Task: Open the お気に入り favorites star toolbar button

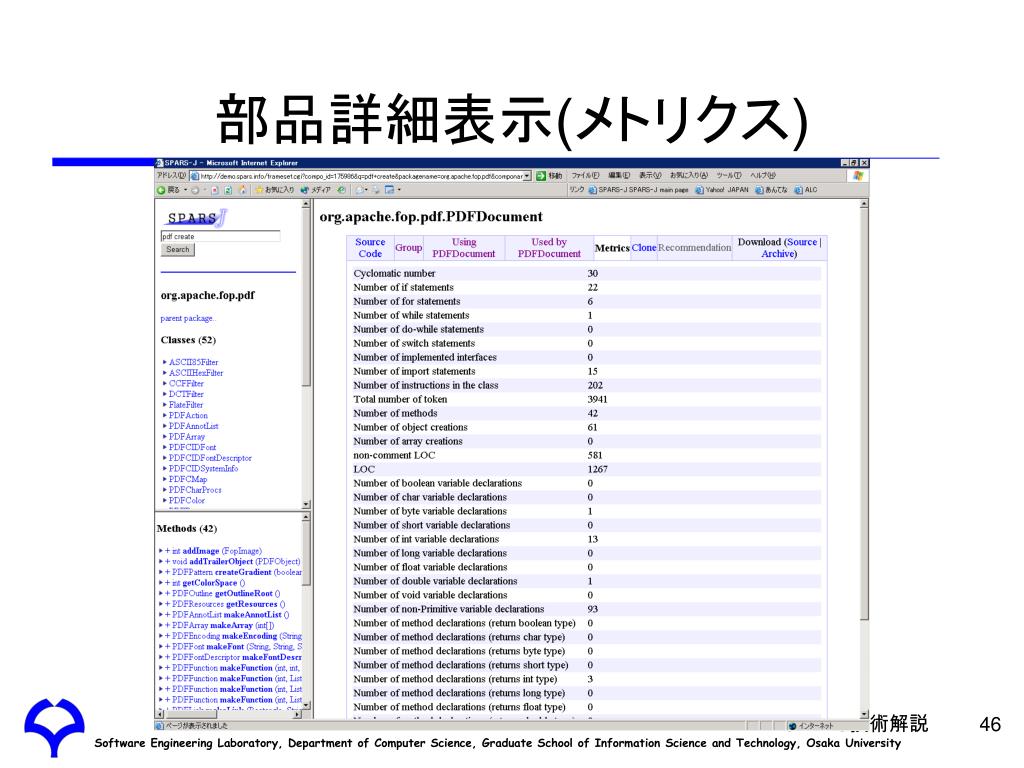Action: point(274,190)
